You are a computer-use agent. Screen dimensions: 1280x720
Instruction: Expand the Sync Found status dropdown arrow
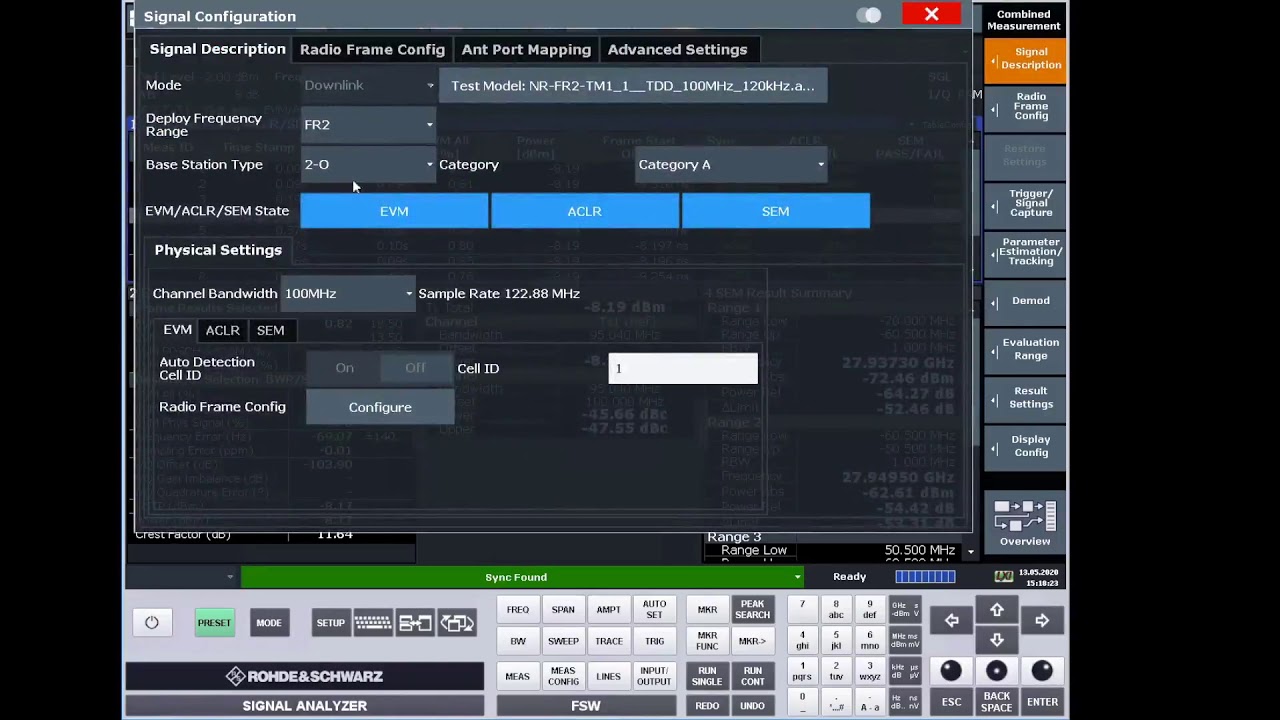coord(797,577)
